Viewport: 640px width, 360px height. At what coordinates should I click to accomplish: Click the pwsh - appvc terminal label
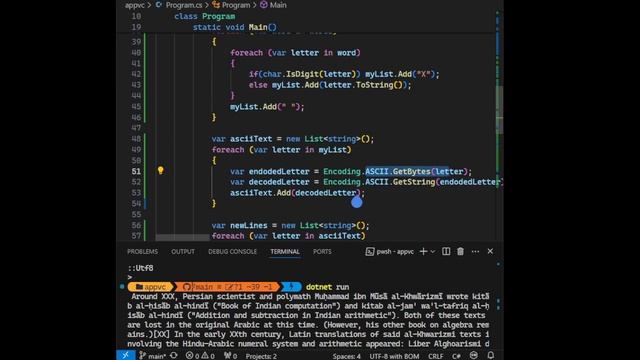(x=395, y=251)
